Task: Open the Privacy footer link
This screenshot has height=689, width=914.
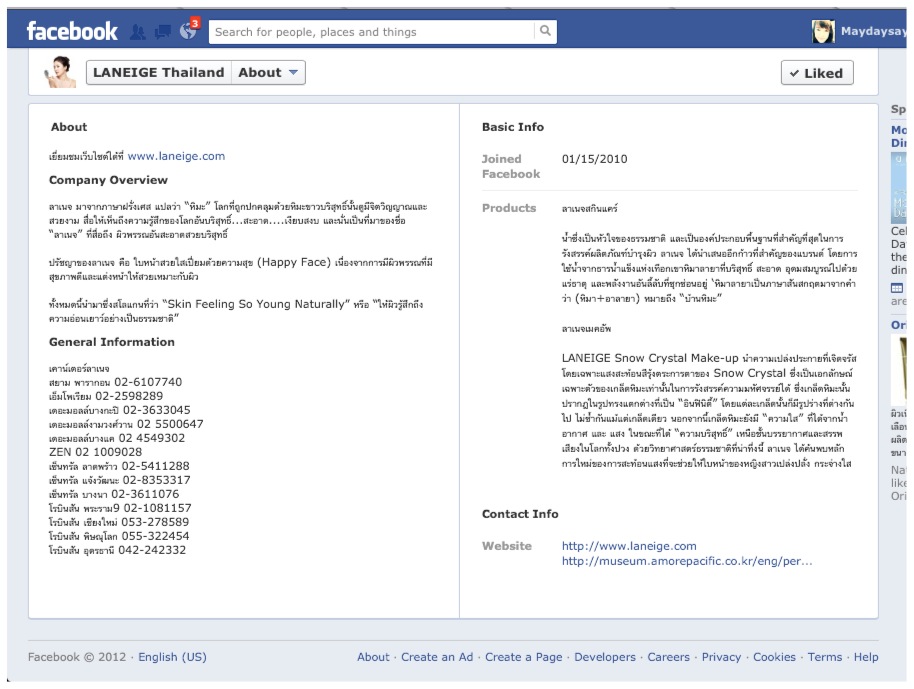Action: pyautogui.click(x=721, y=657)
